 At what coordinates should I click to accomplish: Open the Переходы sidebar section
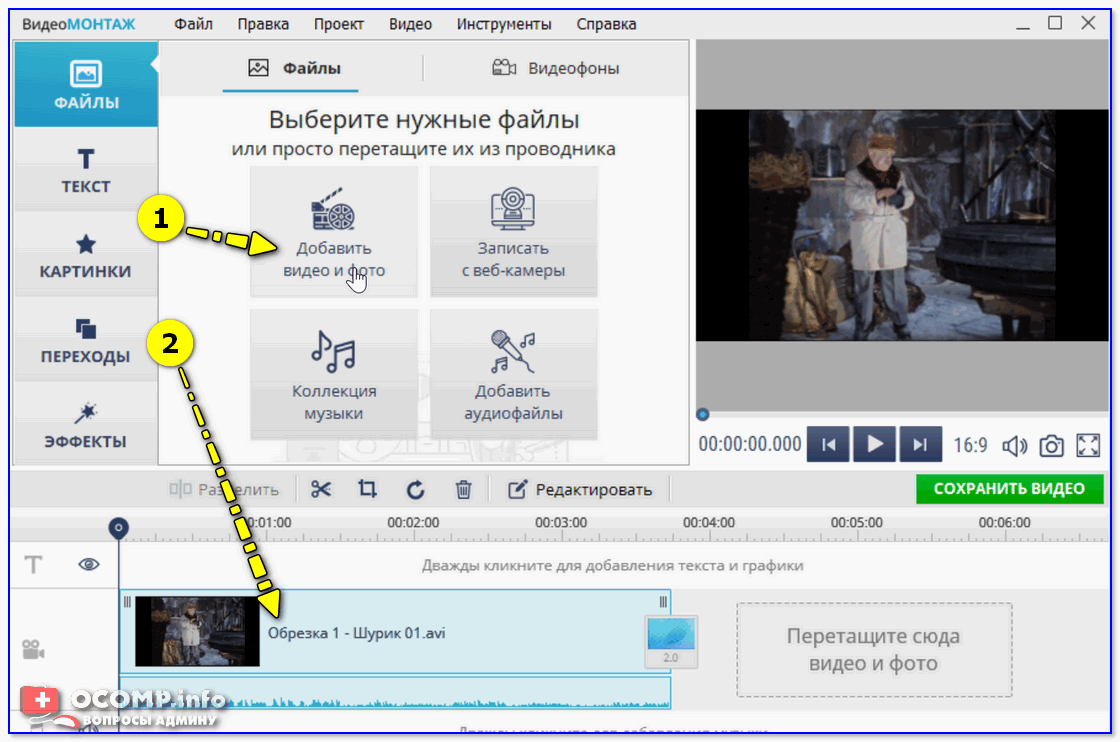click(86, 340)
